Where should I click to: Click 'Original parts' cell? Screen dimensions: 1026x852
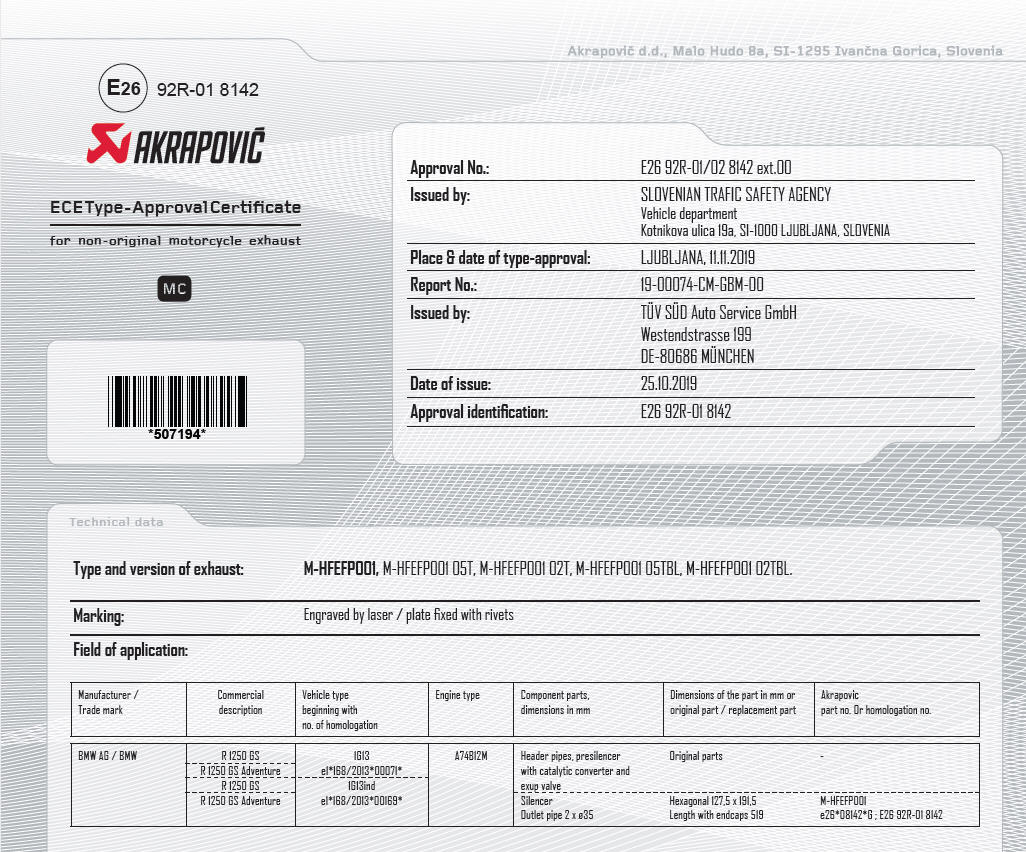pyautogui.click(x=696, y=756)
